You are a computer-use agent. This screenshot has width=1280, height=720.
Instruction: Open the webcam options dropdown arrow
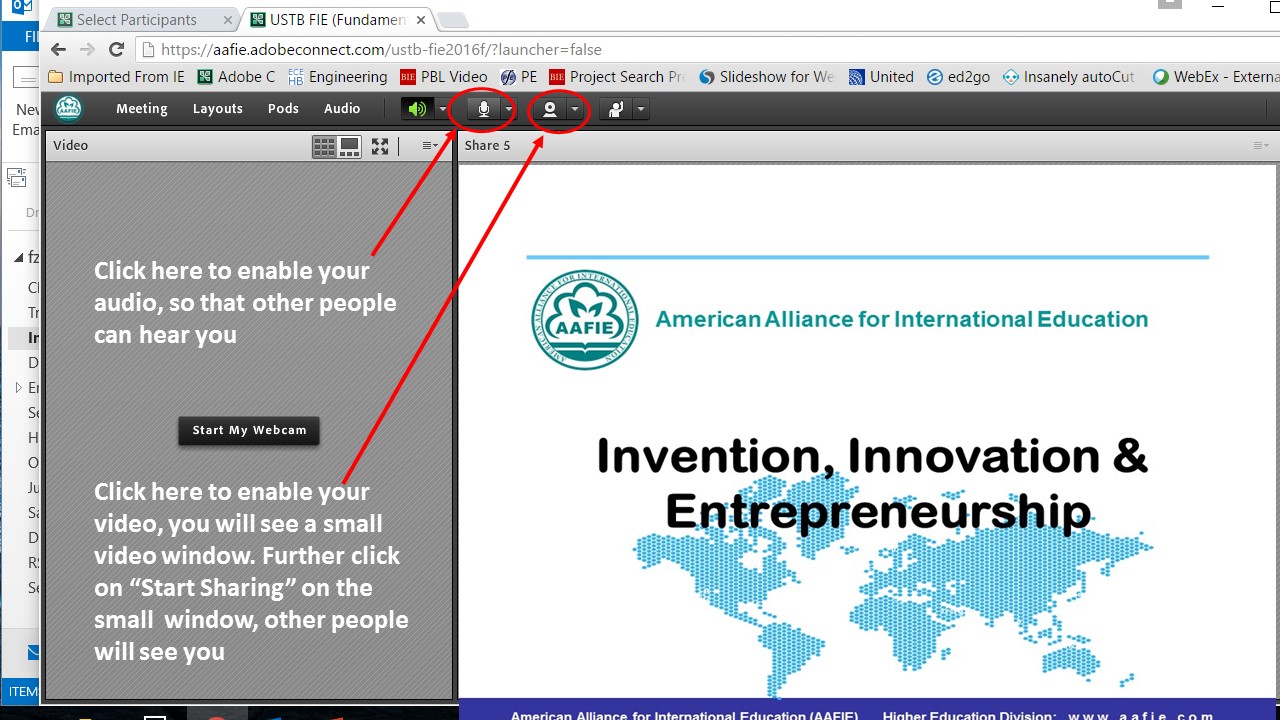pyautogui.click(x=575, y=109)
